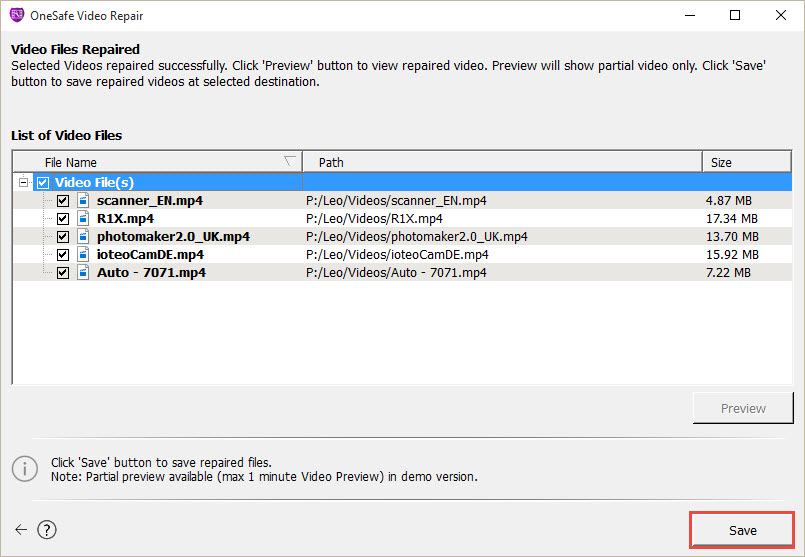Click the info icon beside the Save note
The width and height of the screenshot is (805, 557).
25,469
